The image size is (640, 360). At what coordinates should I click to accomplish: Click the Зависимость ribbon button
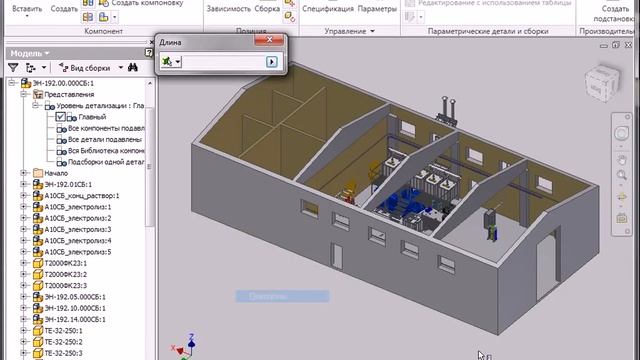[x=228, y=9]
